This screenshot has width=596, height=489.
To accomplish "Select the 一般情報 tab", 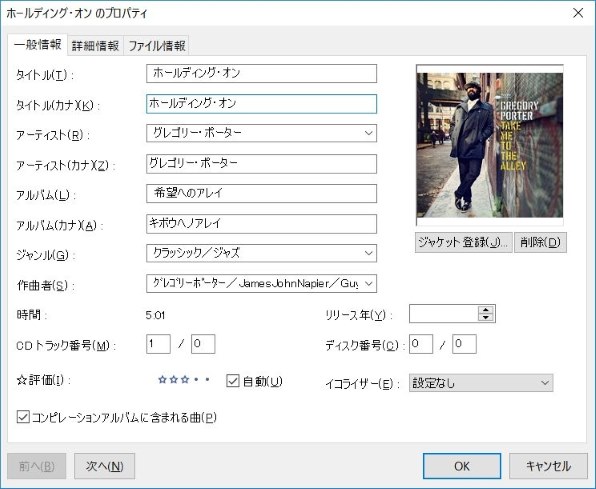I will (x=37, y=44).
